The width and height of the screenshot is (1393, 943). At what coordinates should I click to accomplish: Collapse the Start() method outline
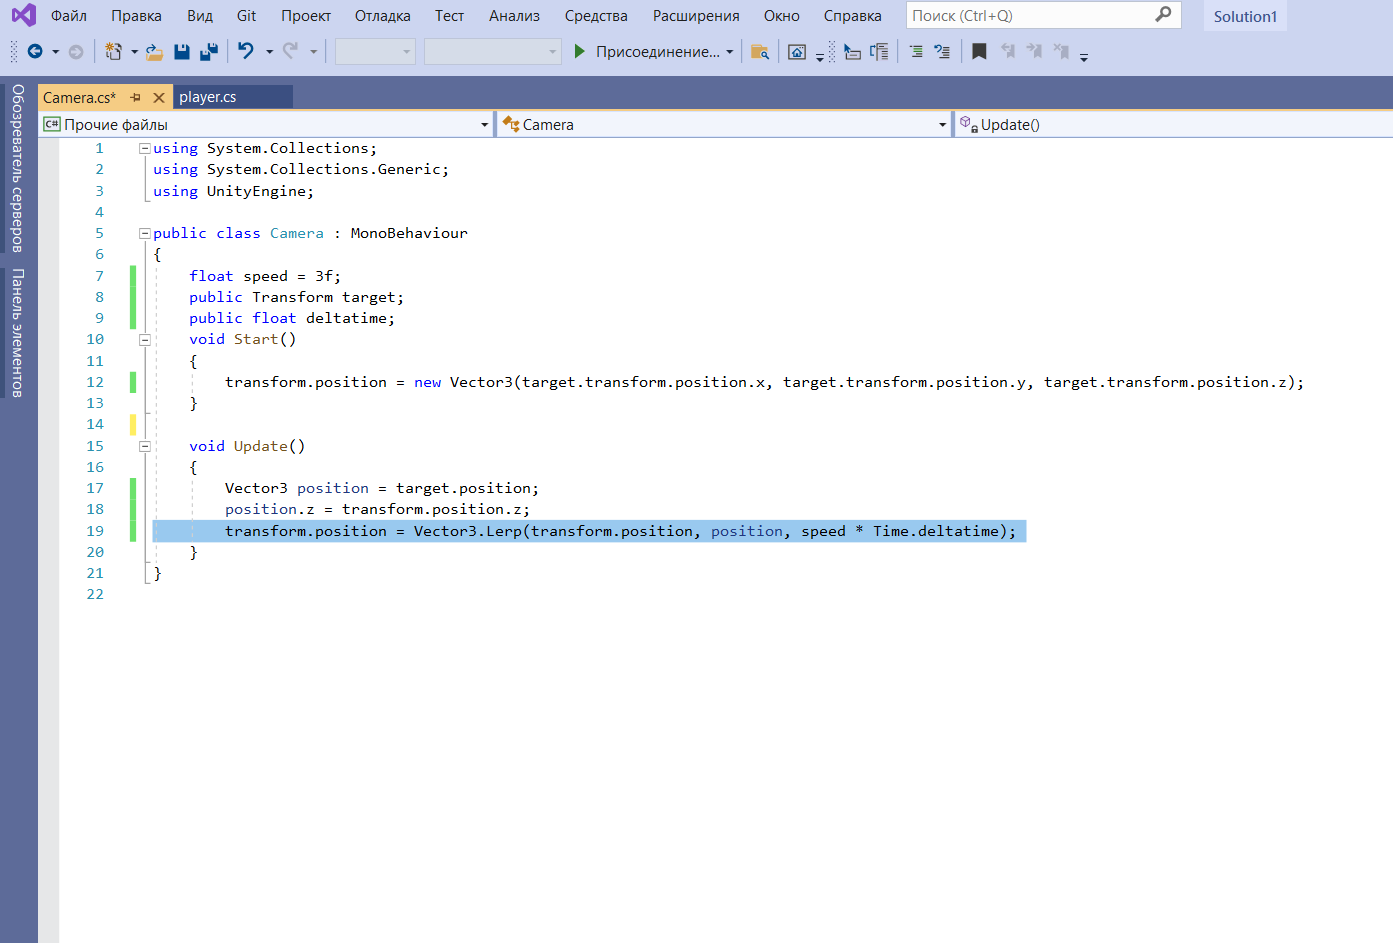point(144,339)
